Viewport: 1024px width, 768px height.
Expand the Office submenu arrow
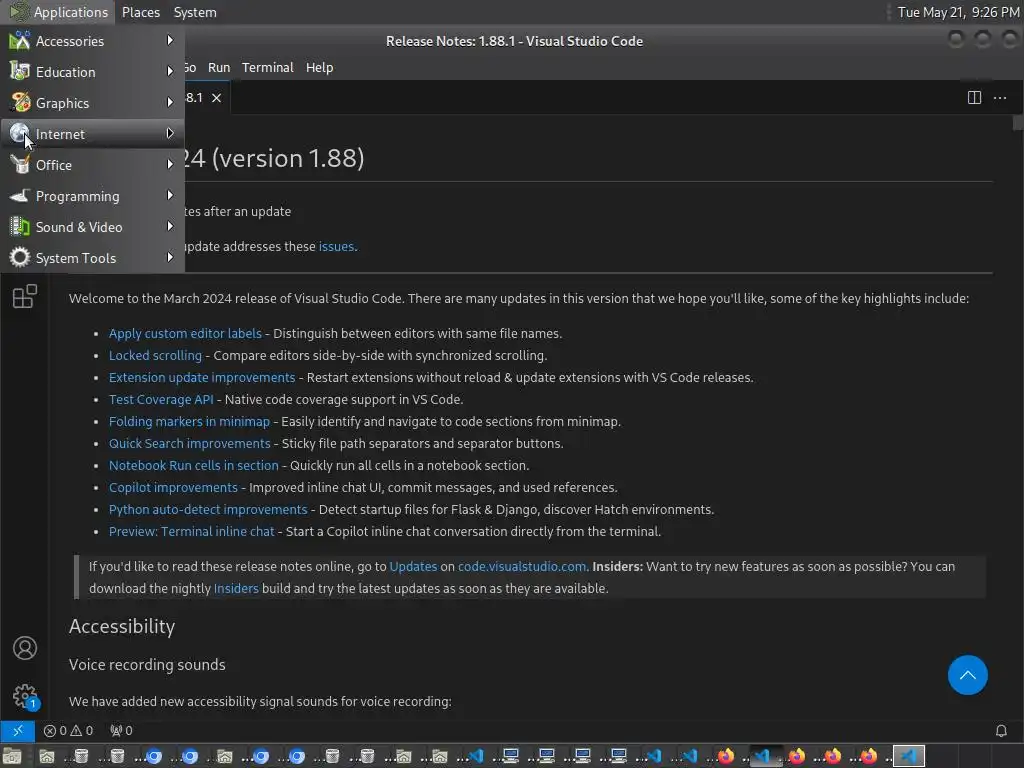[x=170, y=165]
